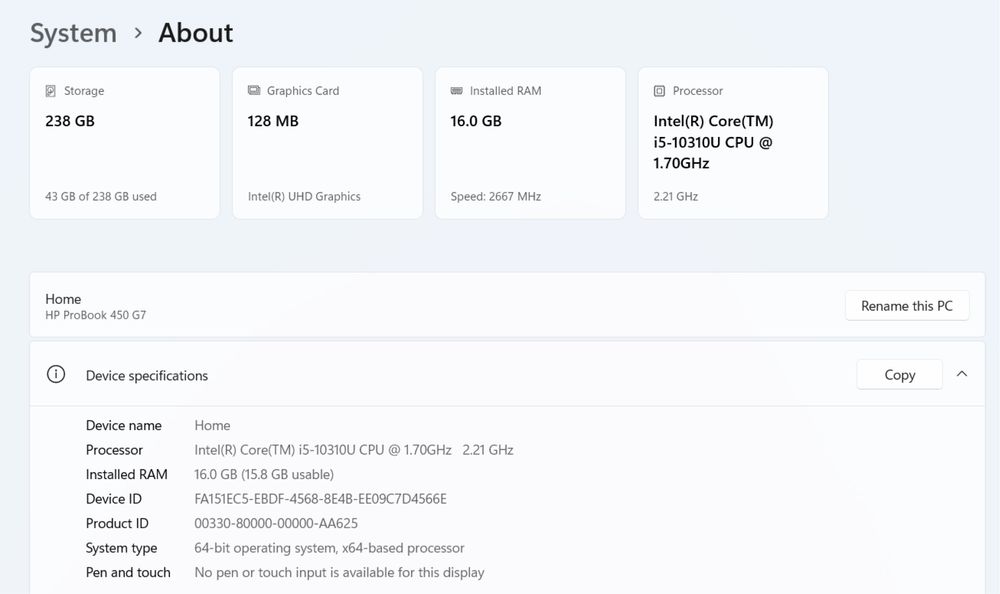Click the About breadcrumb heading
Viewport: 1000px width, 594px height.
click(x=196, y=33)
